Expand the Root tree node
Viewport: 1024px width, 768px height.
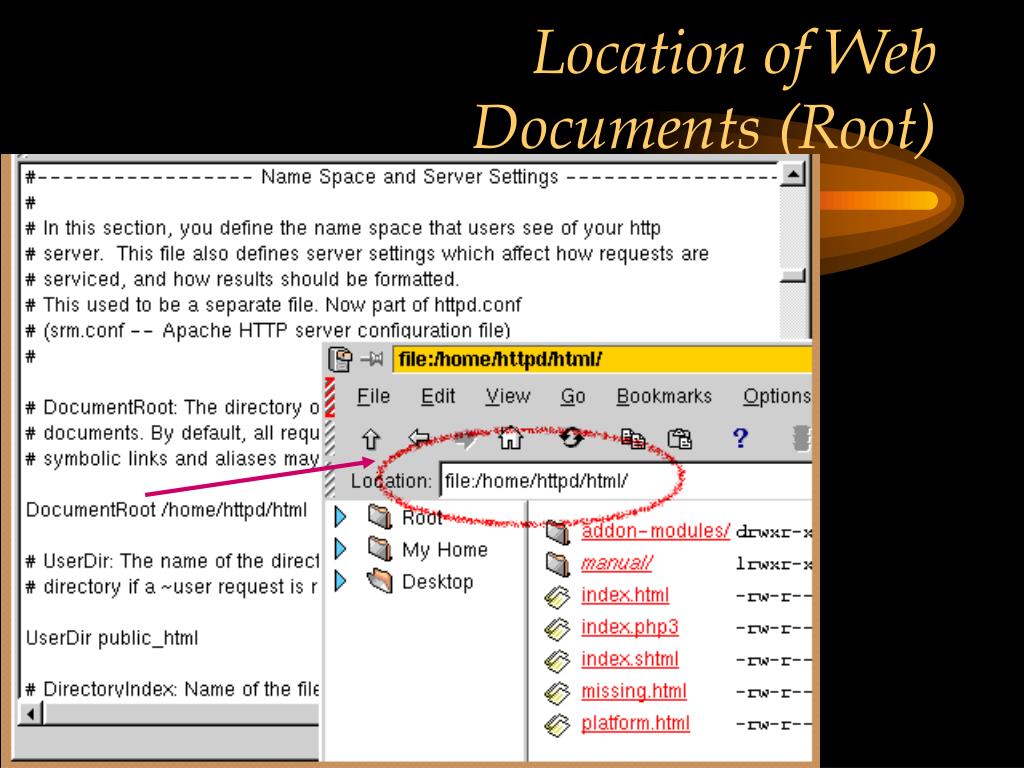(340, 517)
